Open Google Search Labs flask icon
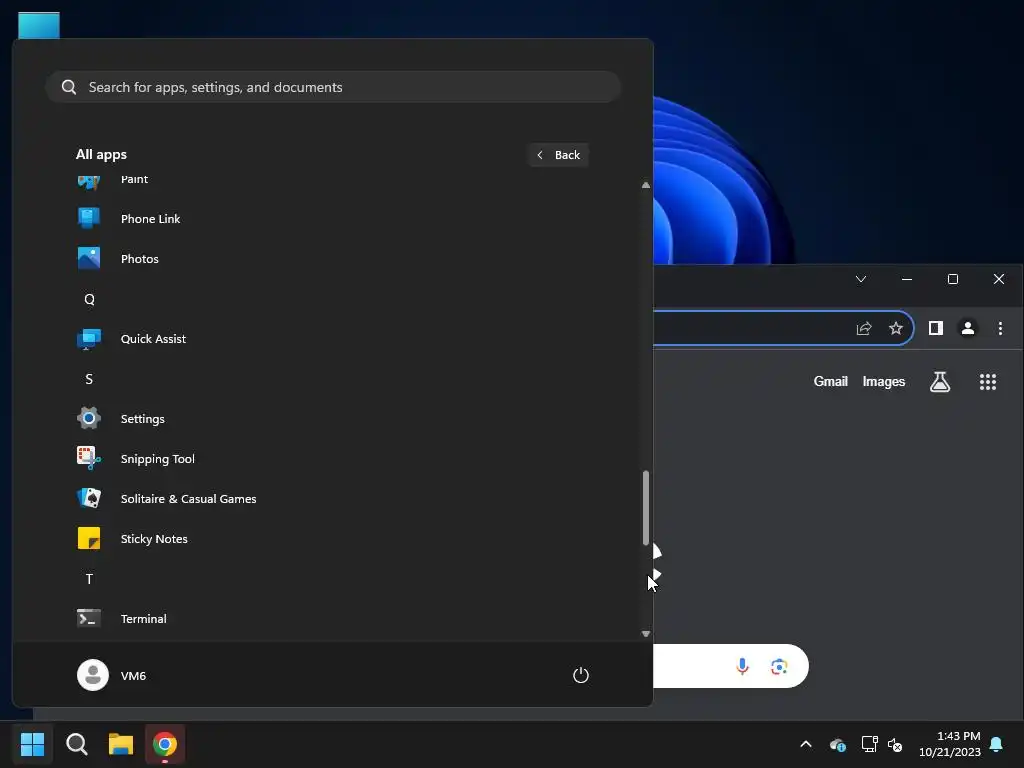1024x768 pixels. click(x=940, y=381)
